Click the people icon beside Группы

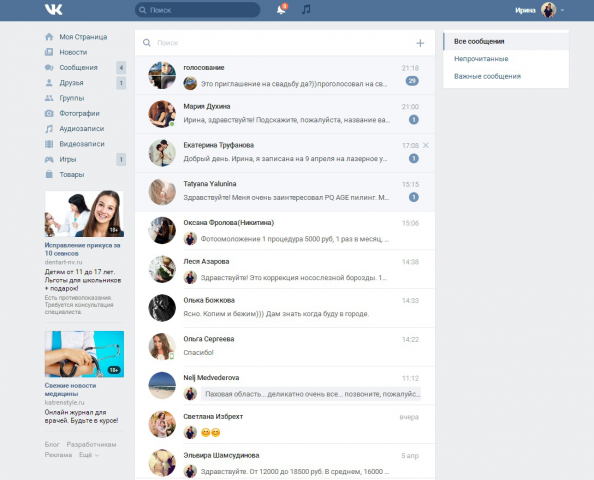tap(49, 98)
